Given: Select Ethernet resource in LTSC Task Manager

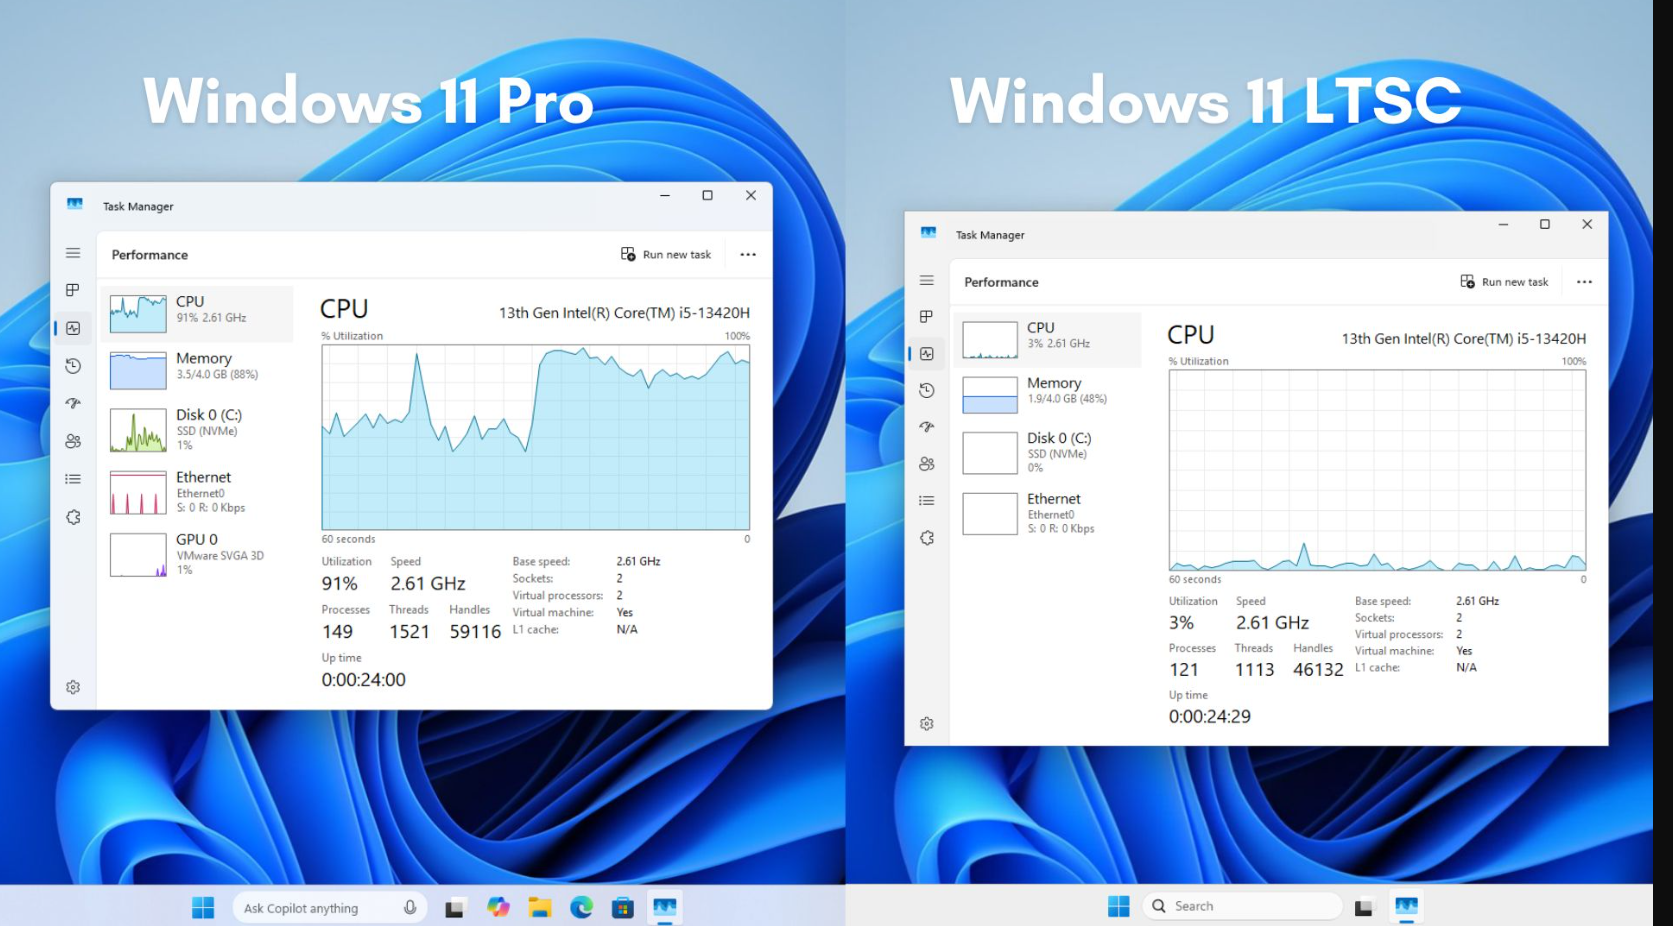Looking at the screenshot, I should click(x=1047, y=513).
